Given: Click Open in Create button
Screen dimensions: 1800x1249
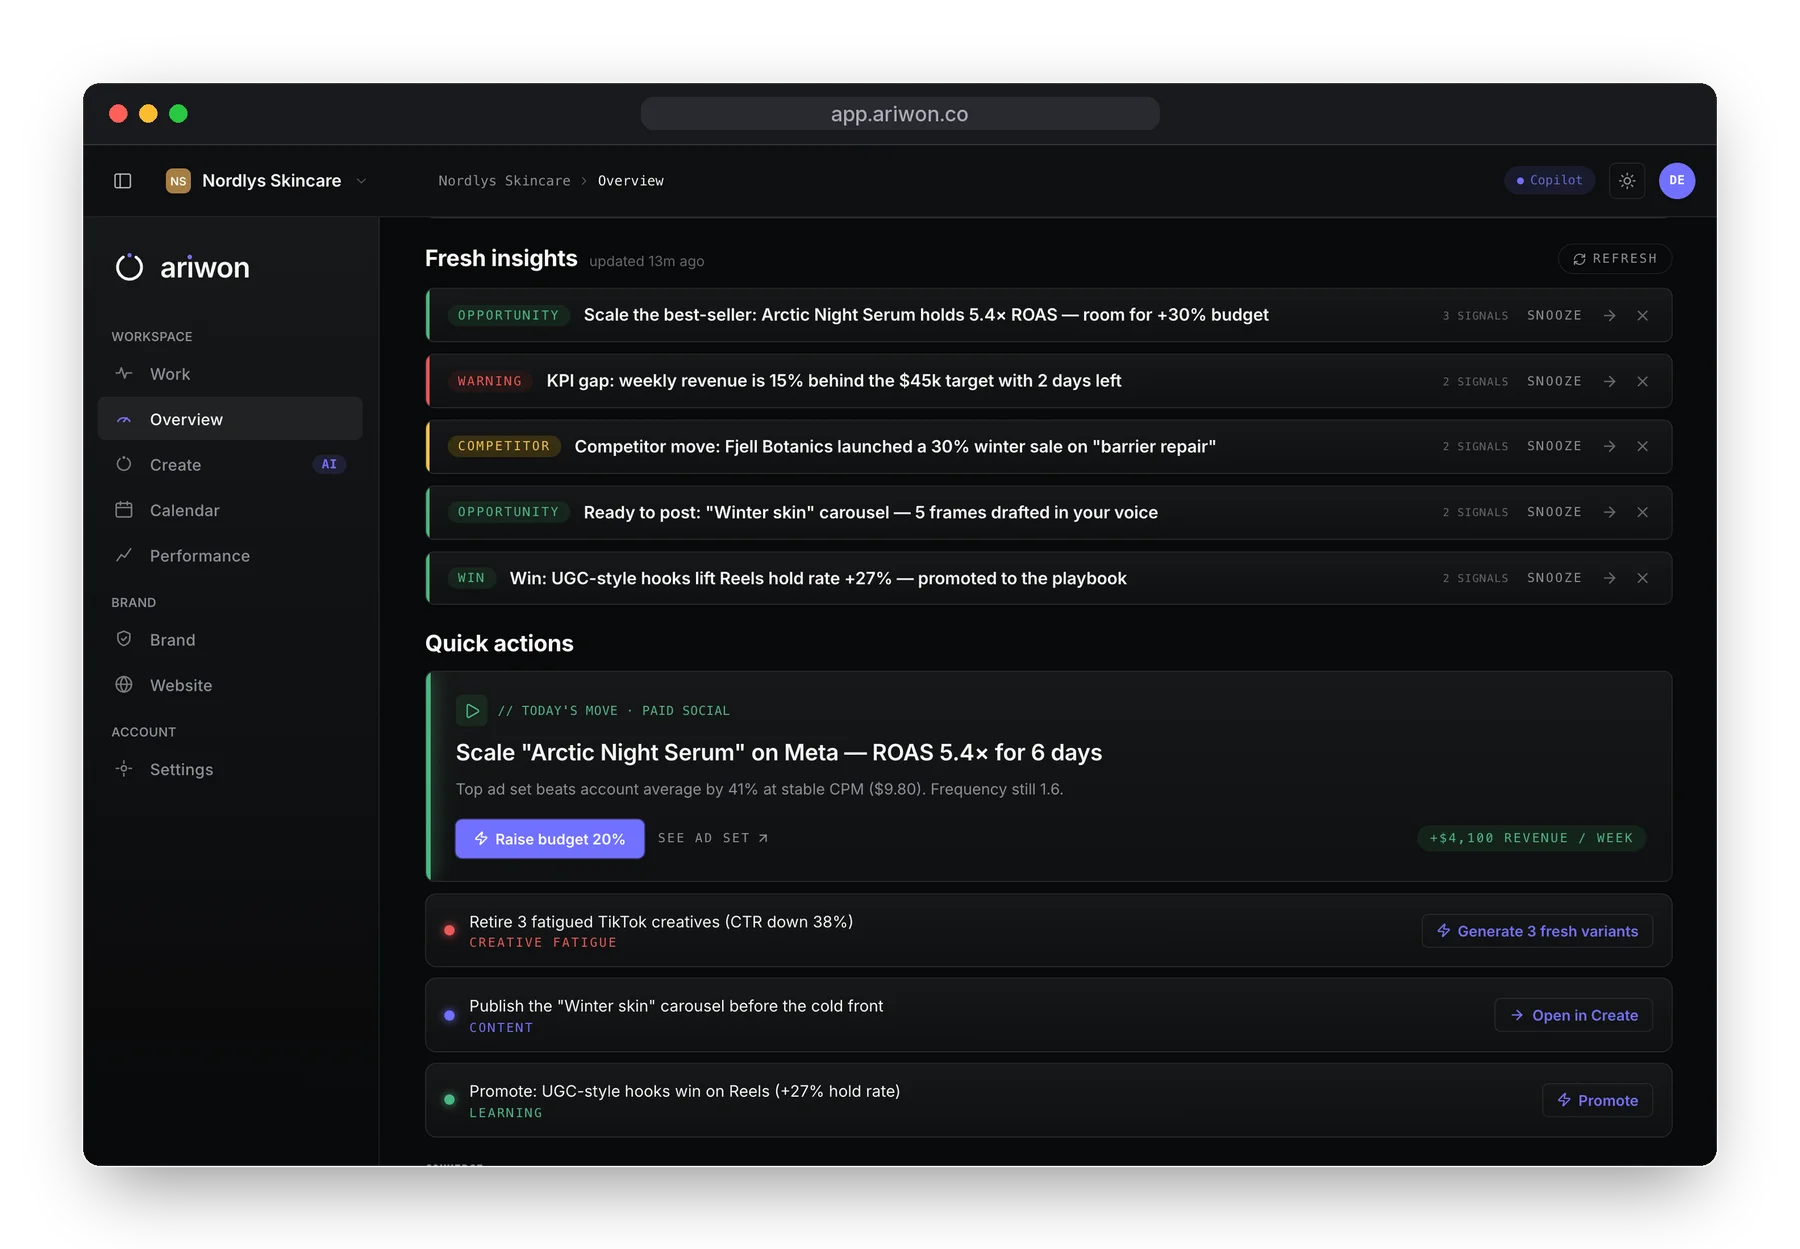Looking at the screenshot, I should click(1573, 1016).
